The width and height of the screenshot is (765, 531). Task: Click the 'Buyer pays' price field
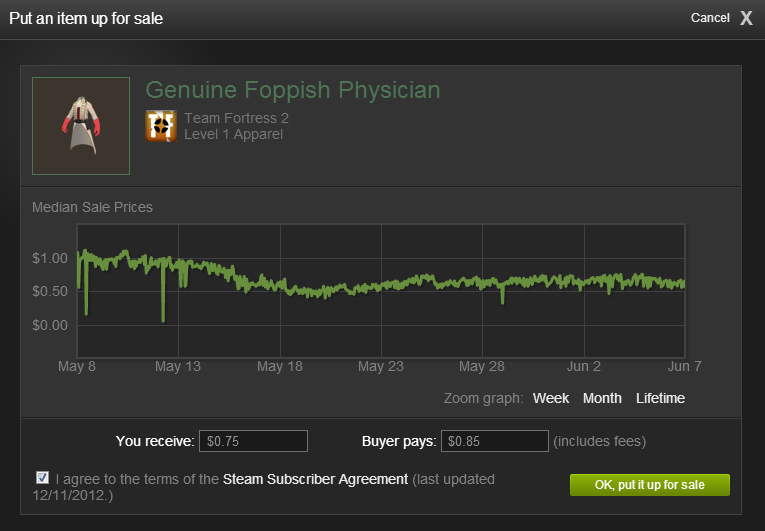pos(495,441)
